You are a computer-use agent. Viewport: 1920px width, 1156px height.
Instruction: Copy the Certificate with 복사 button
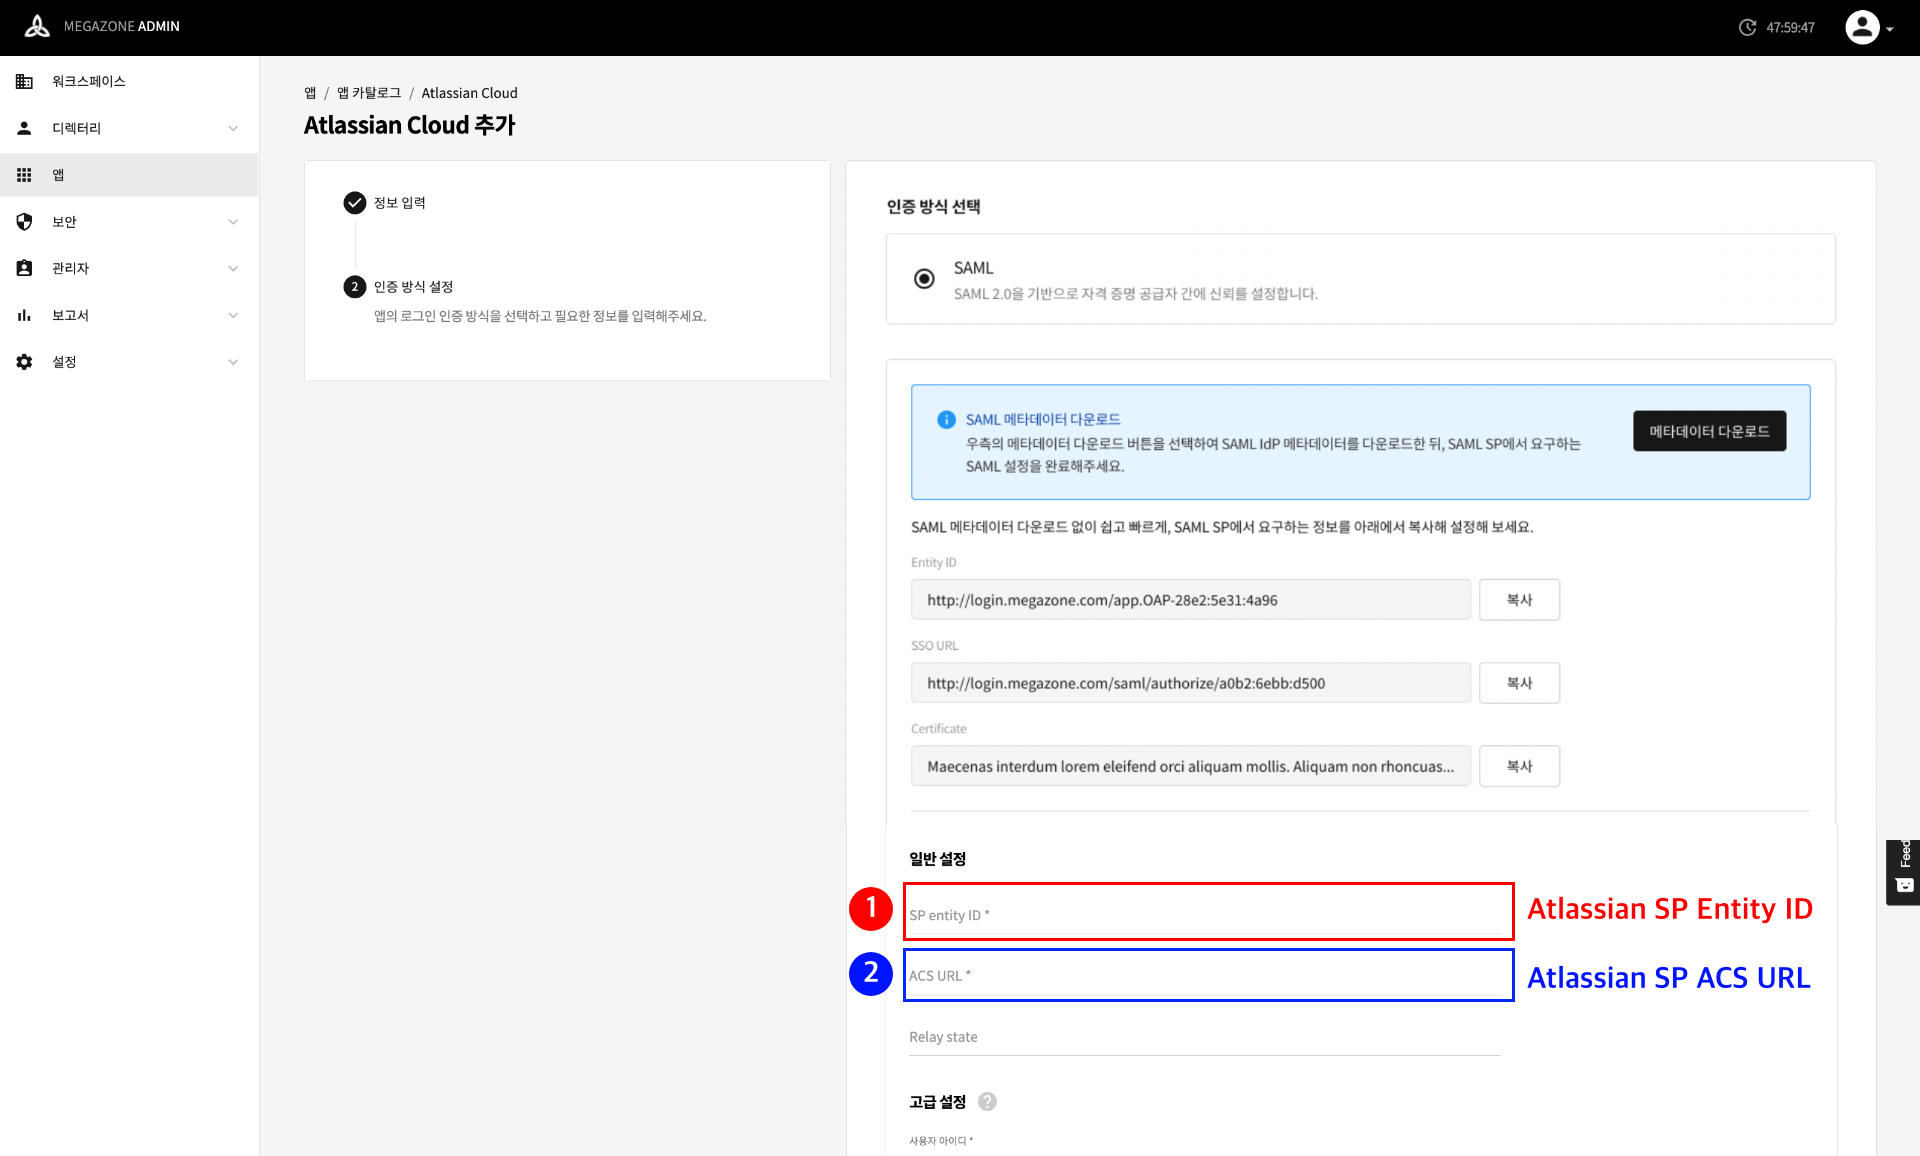(x=1519, y=766)
